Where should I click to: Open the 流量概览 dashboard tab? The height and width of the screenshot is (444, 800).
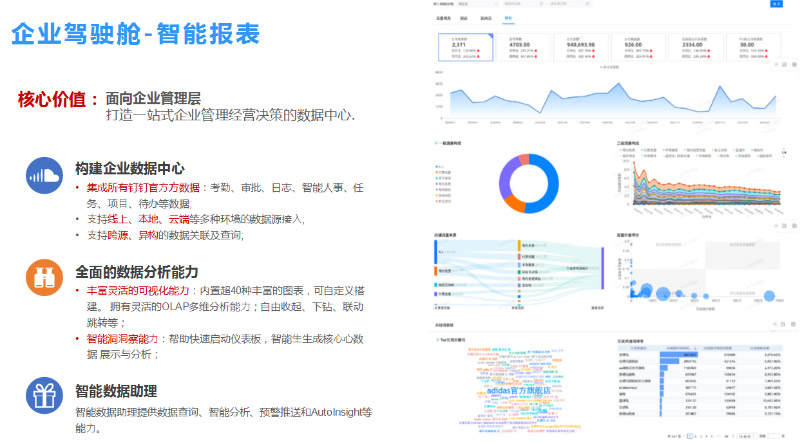[443, 18]
